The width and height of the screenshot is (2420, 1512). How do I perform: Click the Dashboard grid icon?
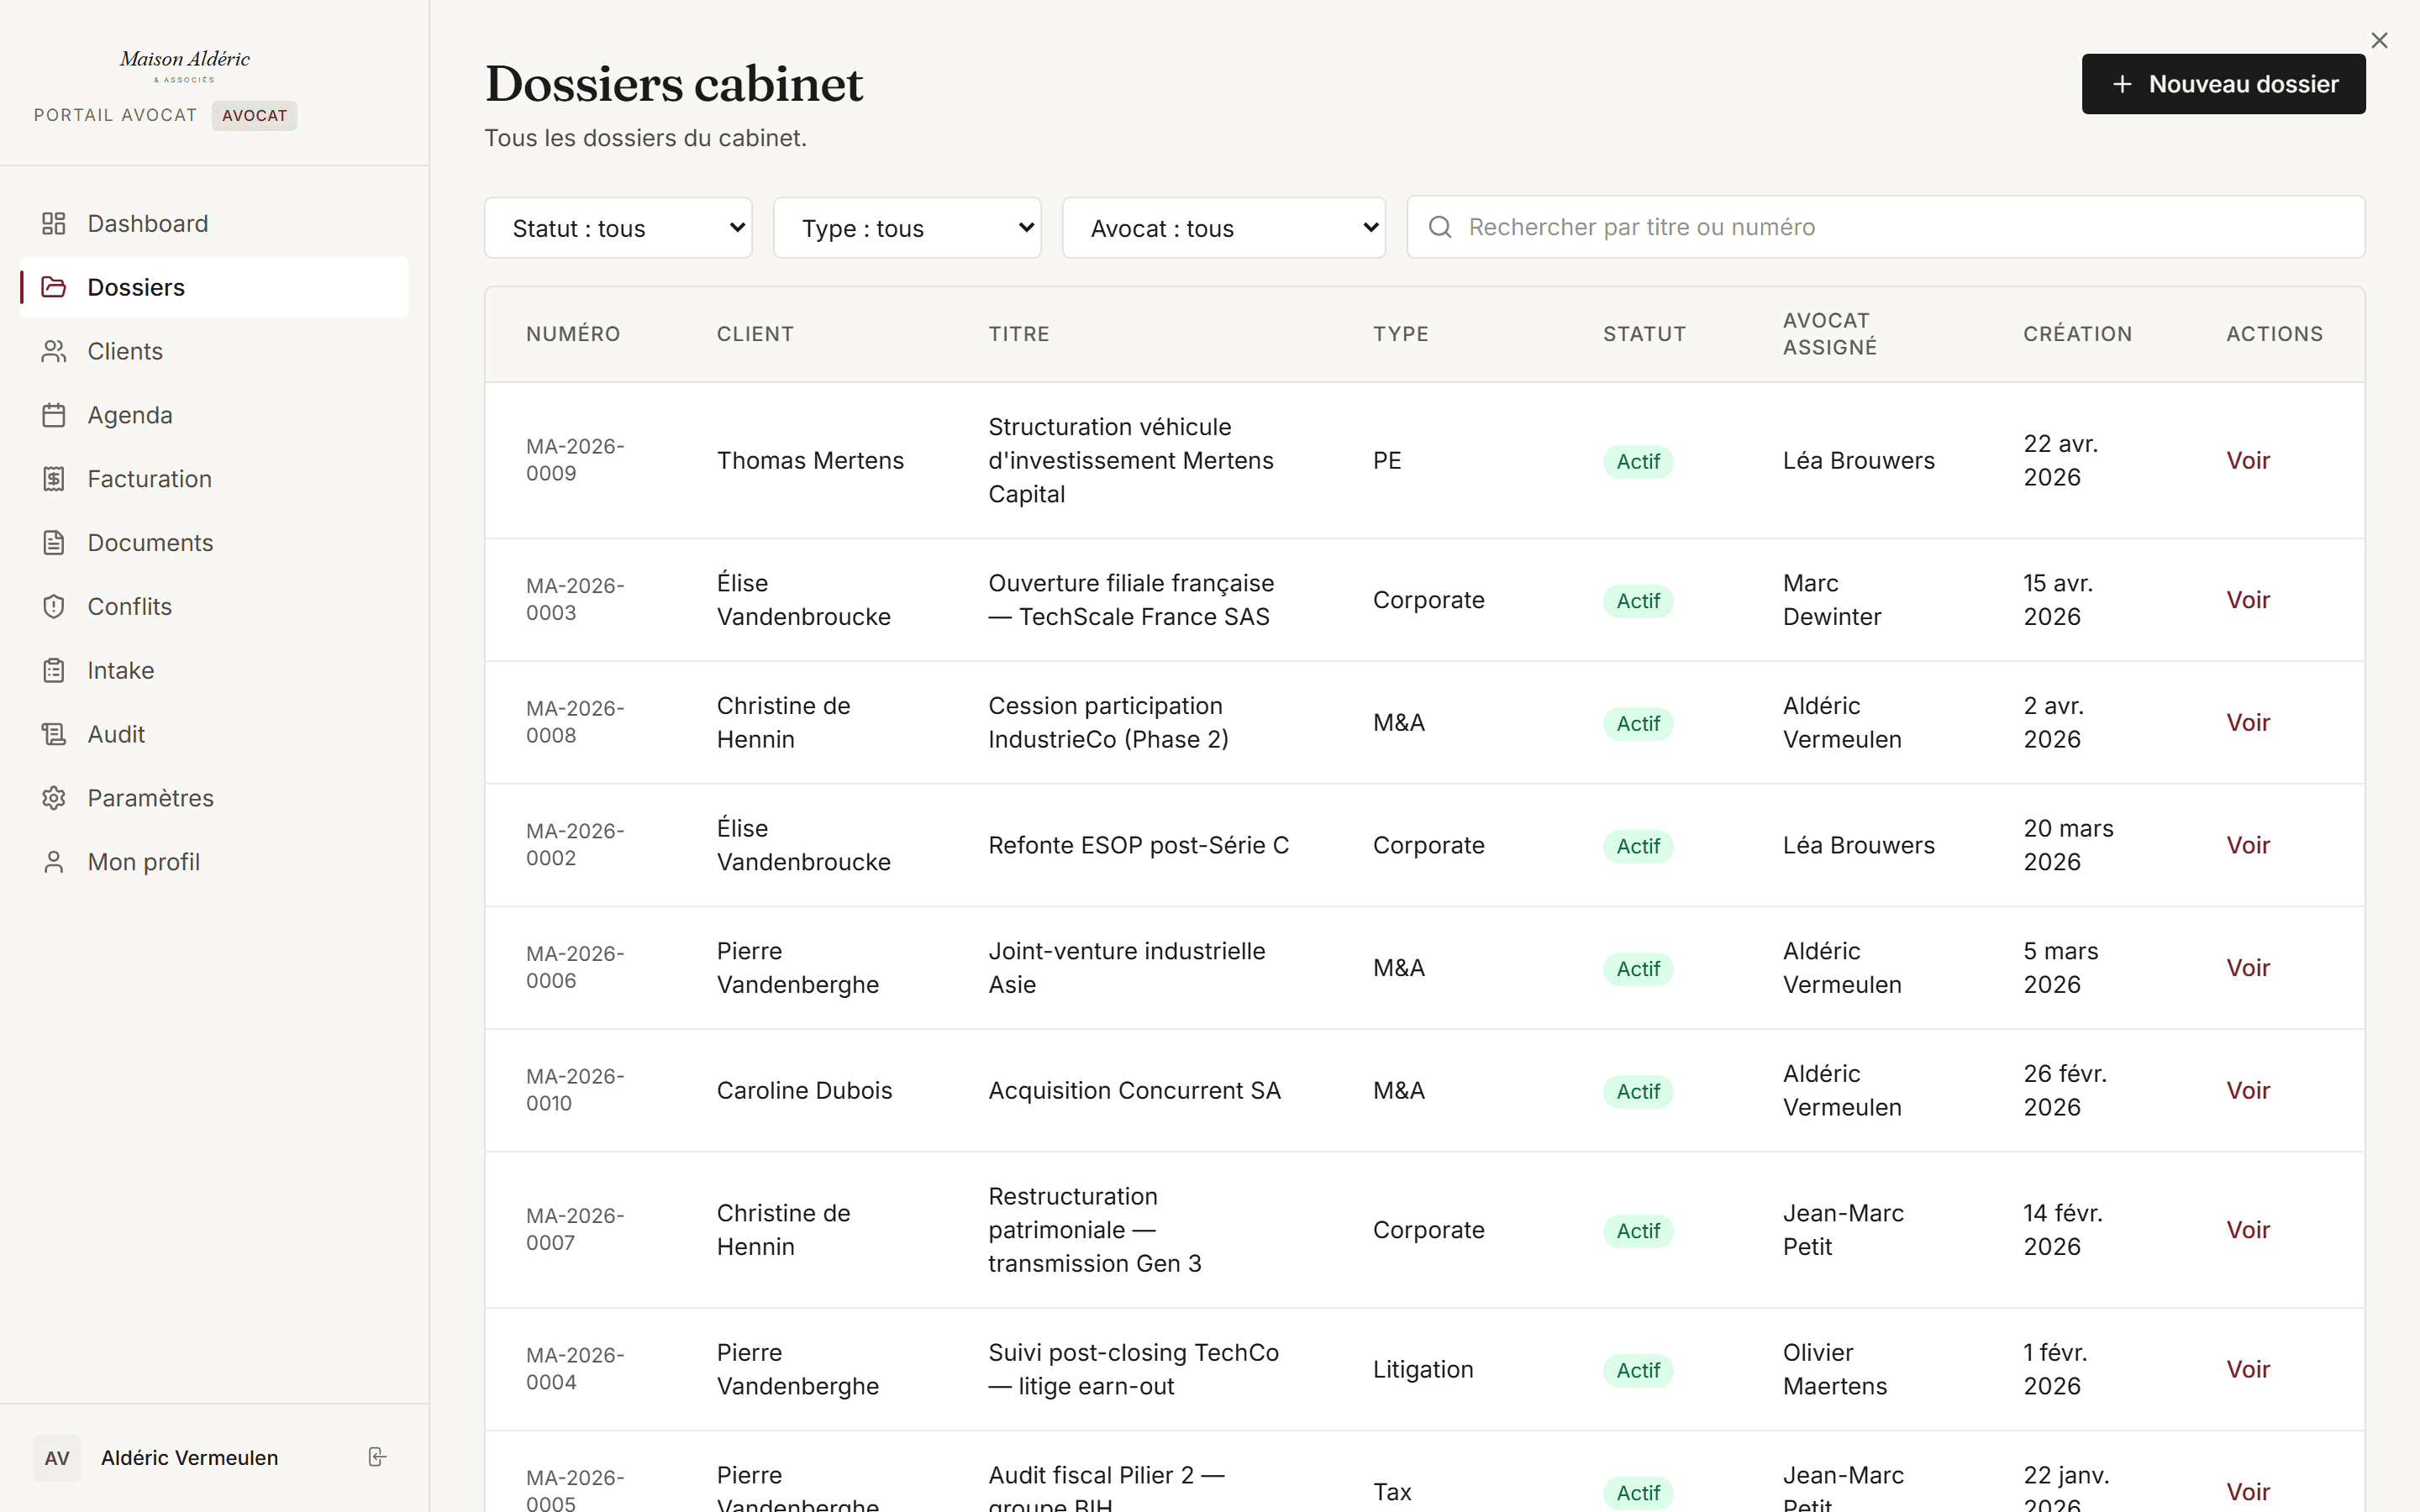point(54,223)
